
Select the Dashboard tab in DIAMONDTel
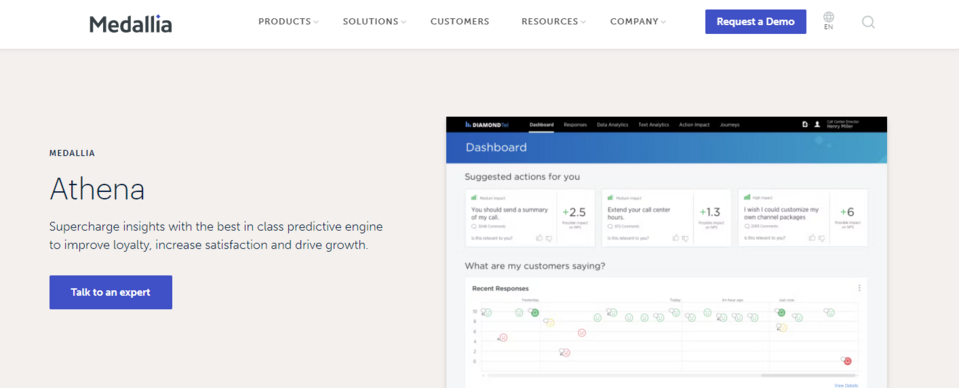tap(541, 125)
